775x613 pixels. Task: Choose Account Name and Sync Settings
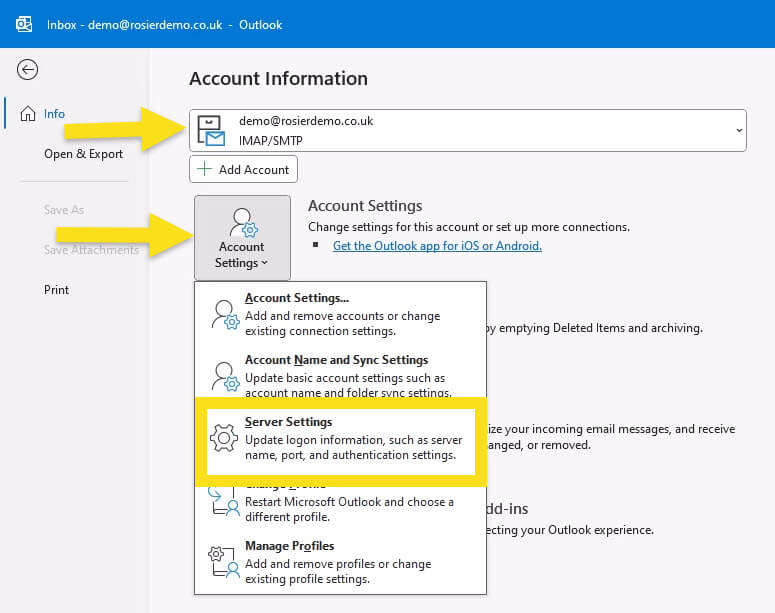tap(341, 376)
